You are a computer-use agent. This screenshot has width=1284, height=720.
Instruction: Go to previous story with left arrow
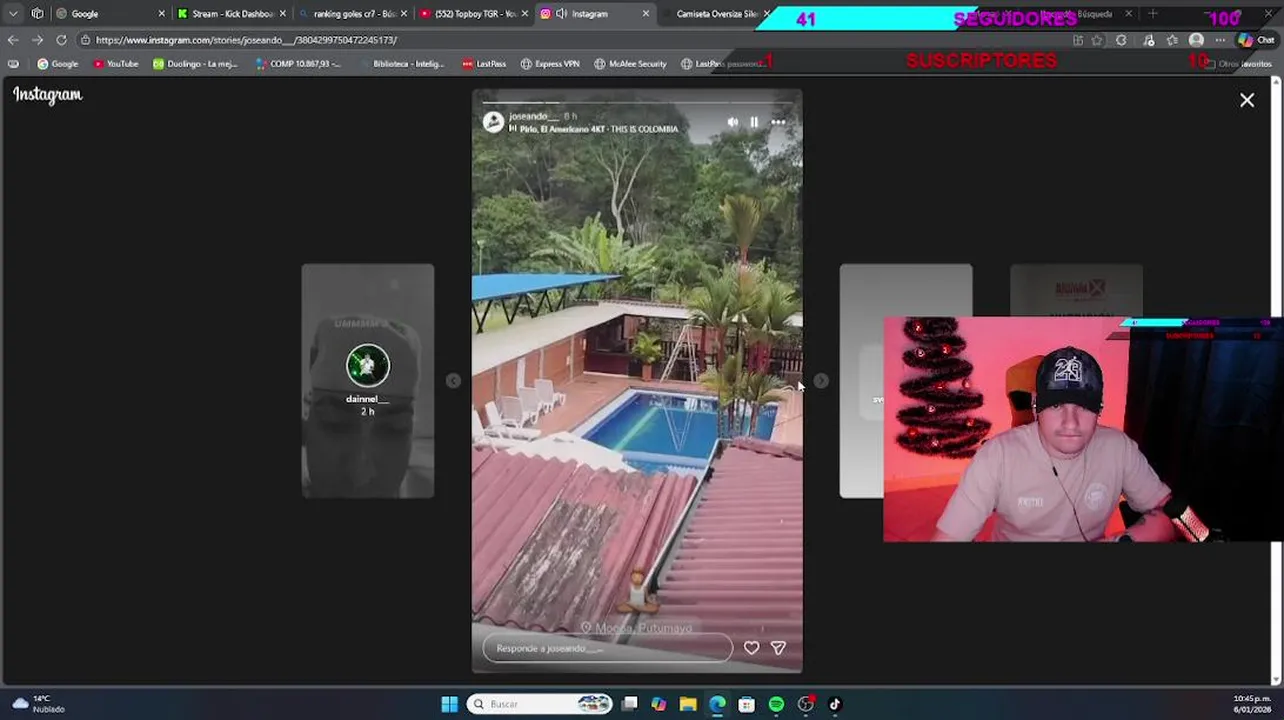coord(453,381)
